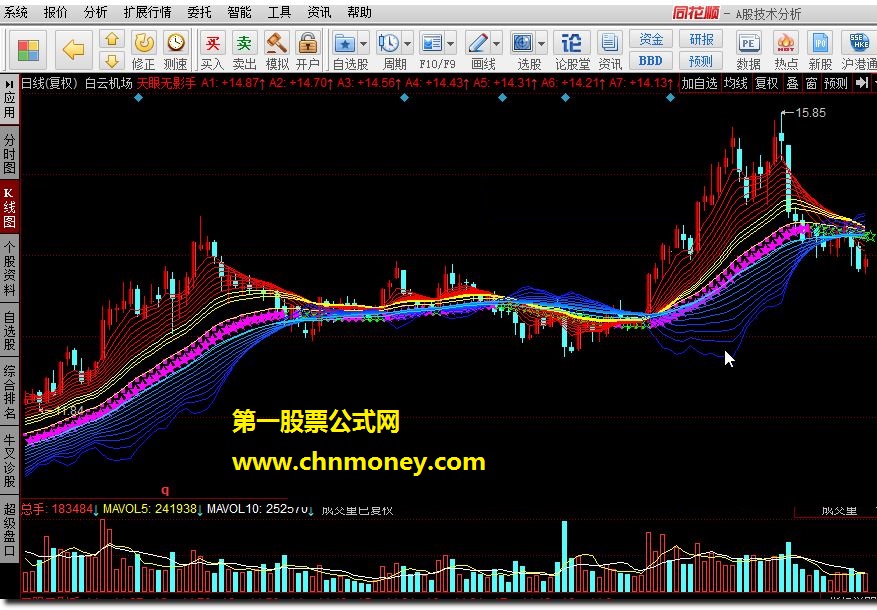Screen dimensions: 877x610
Task: Open the colorful four-square home icon
Action: point(28,50)
